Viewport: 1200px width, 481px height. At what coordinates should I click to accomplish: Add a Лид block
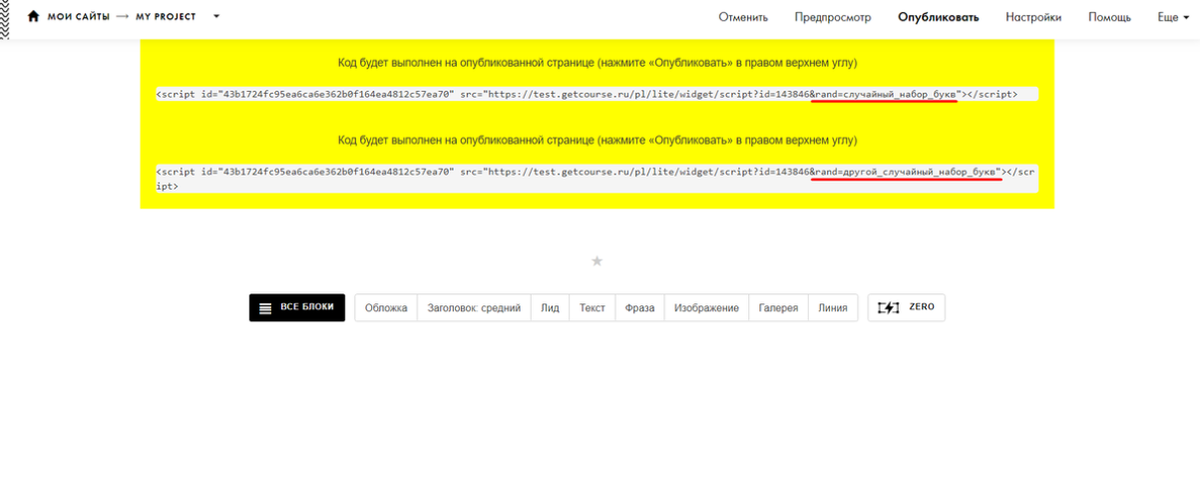[550, 308]
